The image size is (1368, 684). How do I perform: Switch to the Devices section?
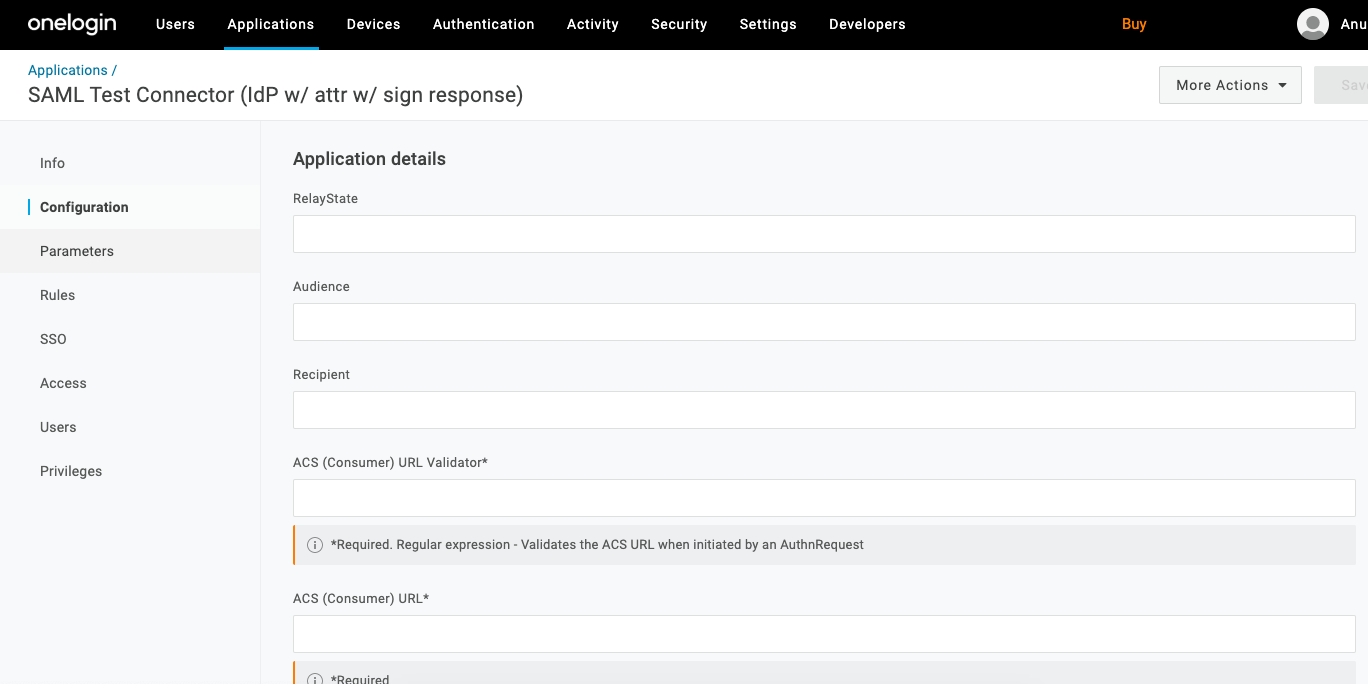pyautogui.click(x=373, y=24)
